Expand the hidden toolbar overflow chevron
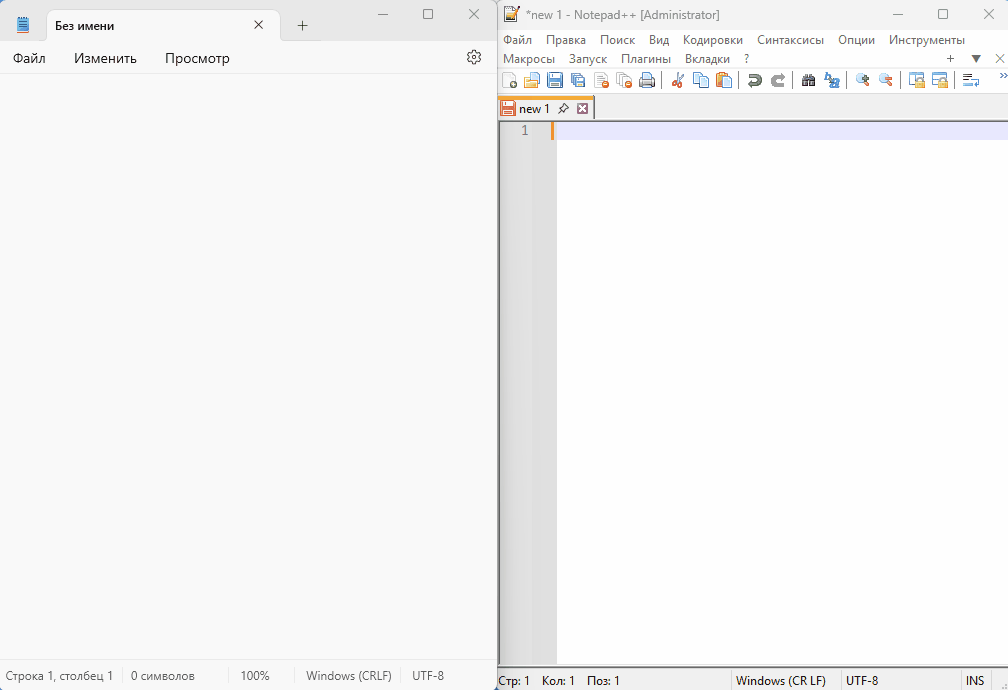The image size is (1008, 690). pos(1002,77)
